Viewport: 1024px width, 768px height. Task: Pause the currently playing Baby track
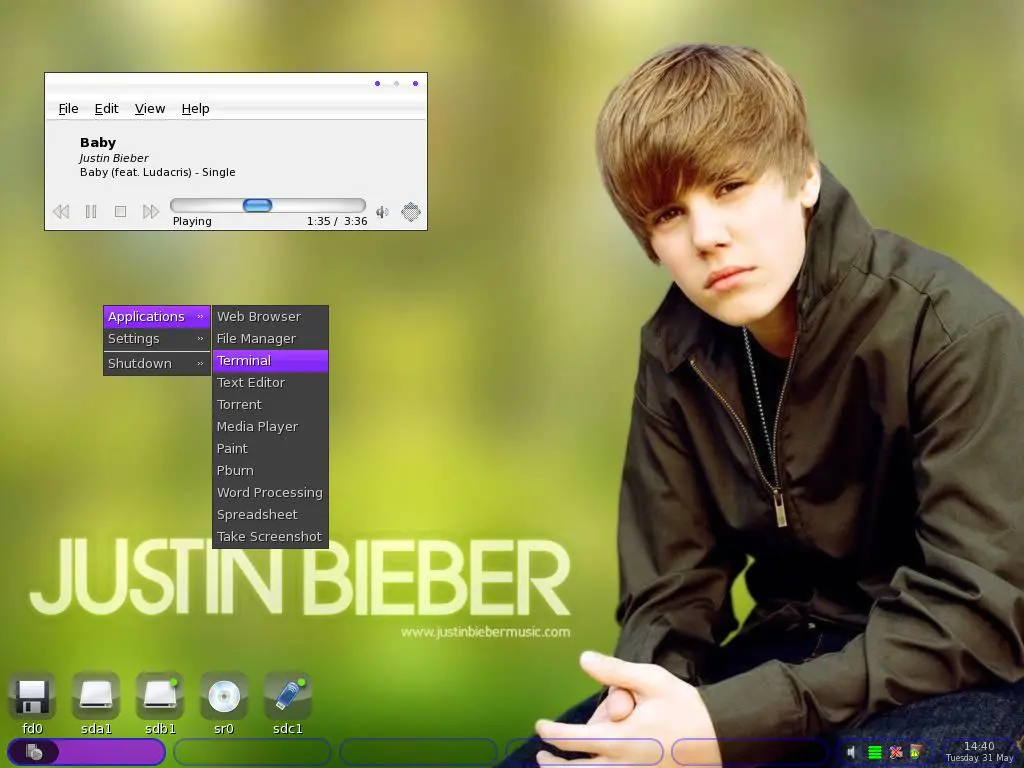coord(91,211)
